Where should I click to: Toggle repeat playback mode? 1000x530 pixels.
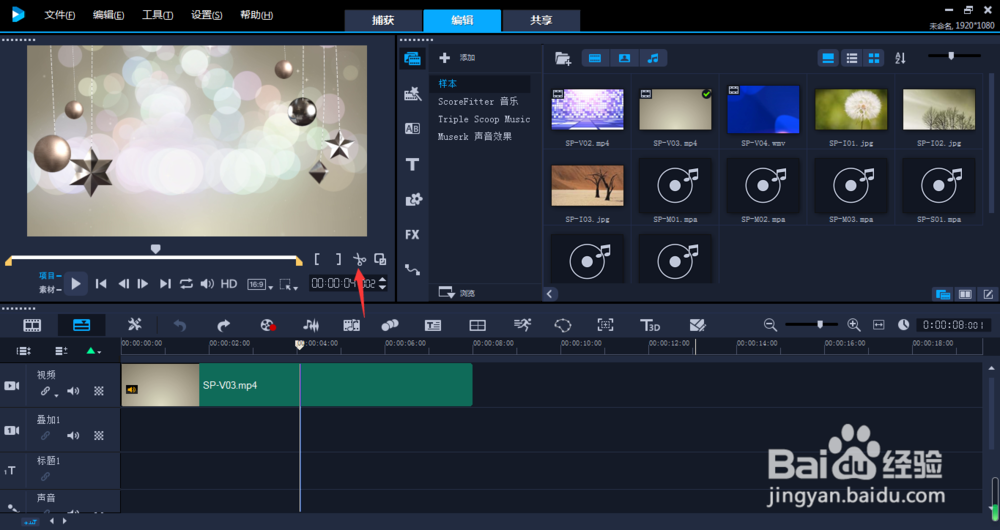(x=186, y=284)
